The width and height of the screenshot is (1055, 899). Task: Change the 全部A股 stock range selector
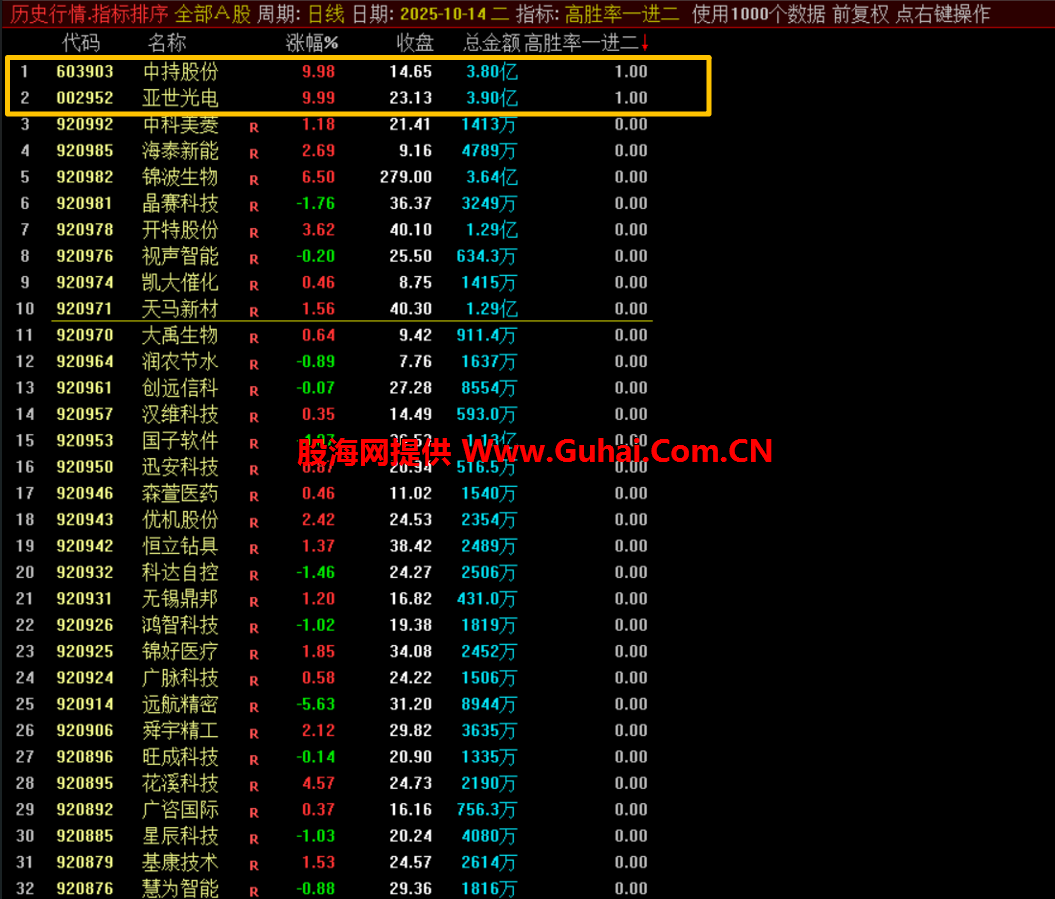pos(212,14)
